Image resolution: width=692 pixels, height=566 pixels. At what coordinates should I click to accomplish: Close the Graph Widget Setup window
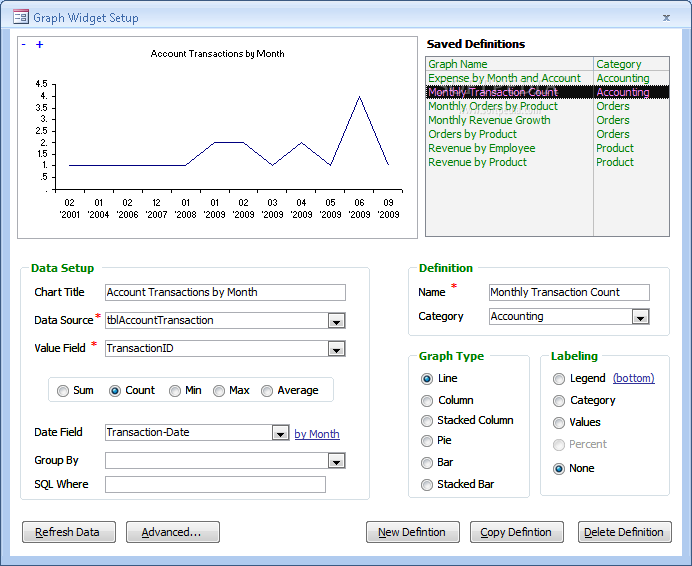(x=666, y=18)
